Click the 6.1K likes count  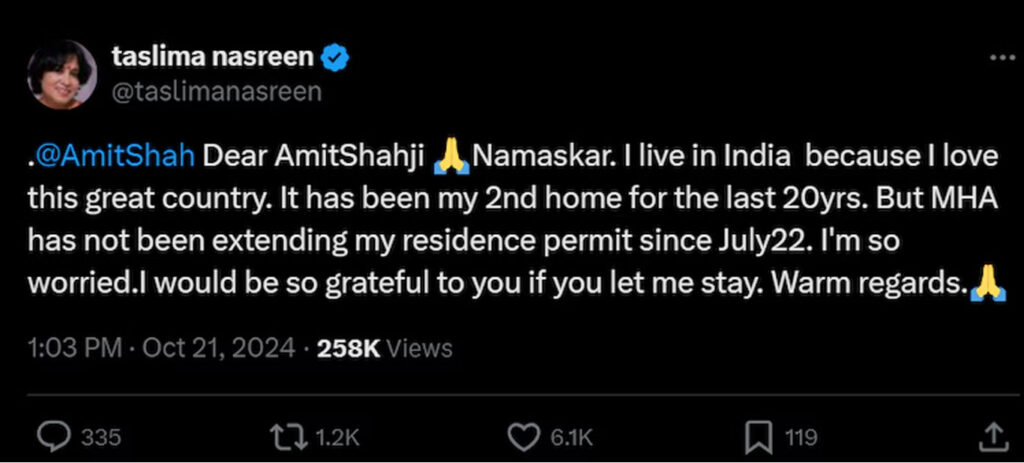tap(574, 437)
